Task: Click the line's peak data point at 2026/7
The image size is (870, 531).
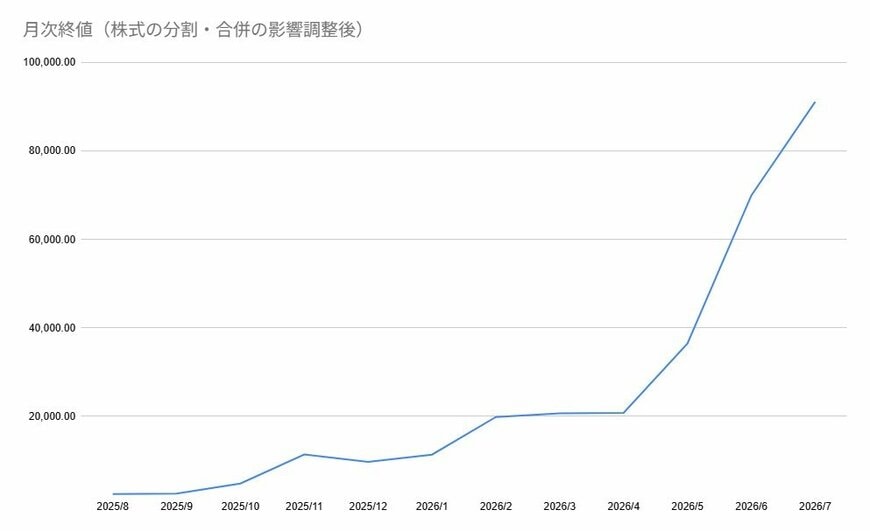Action: [x=815, y=102]
